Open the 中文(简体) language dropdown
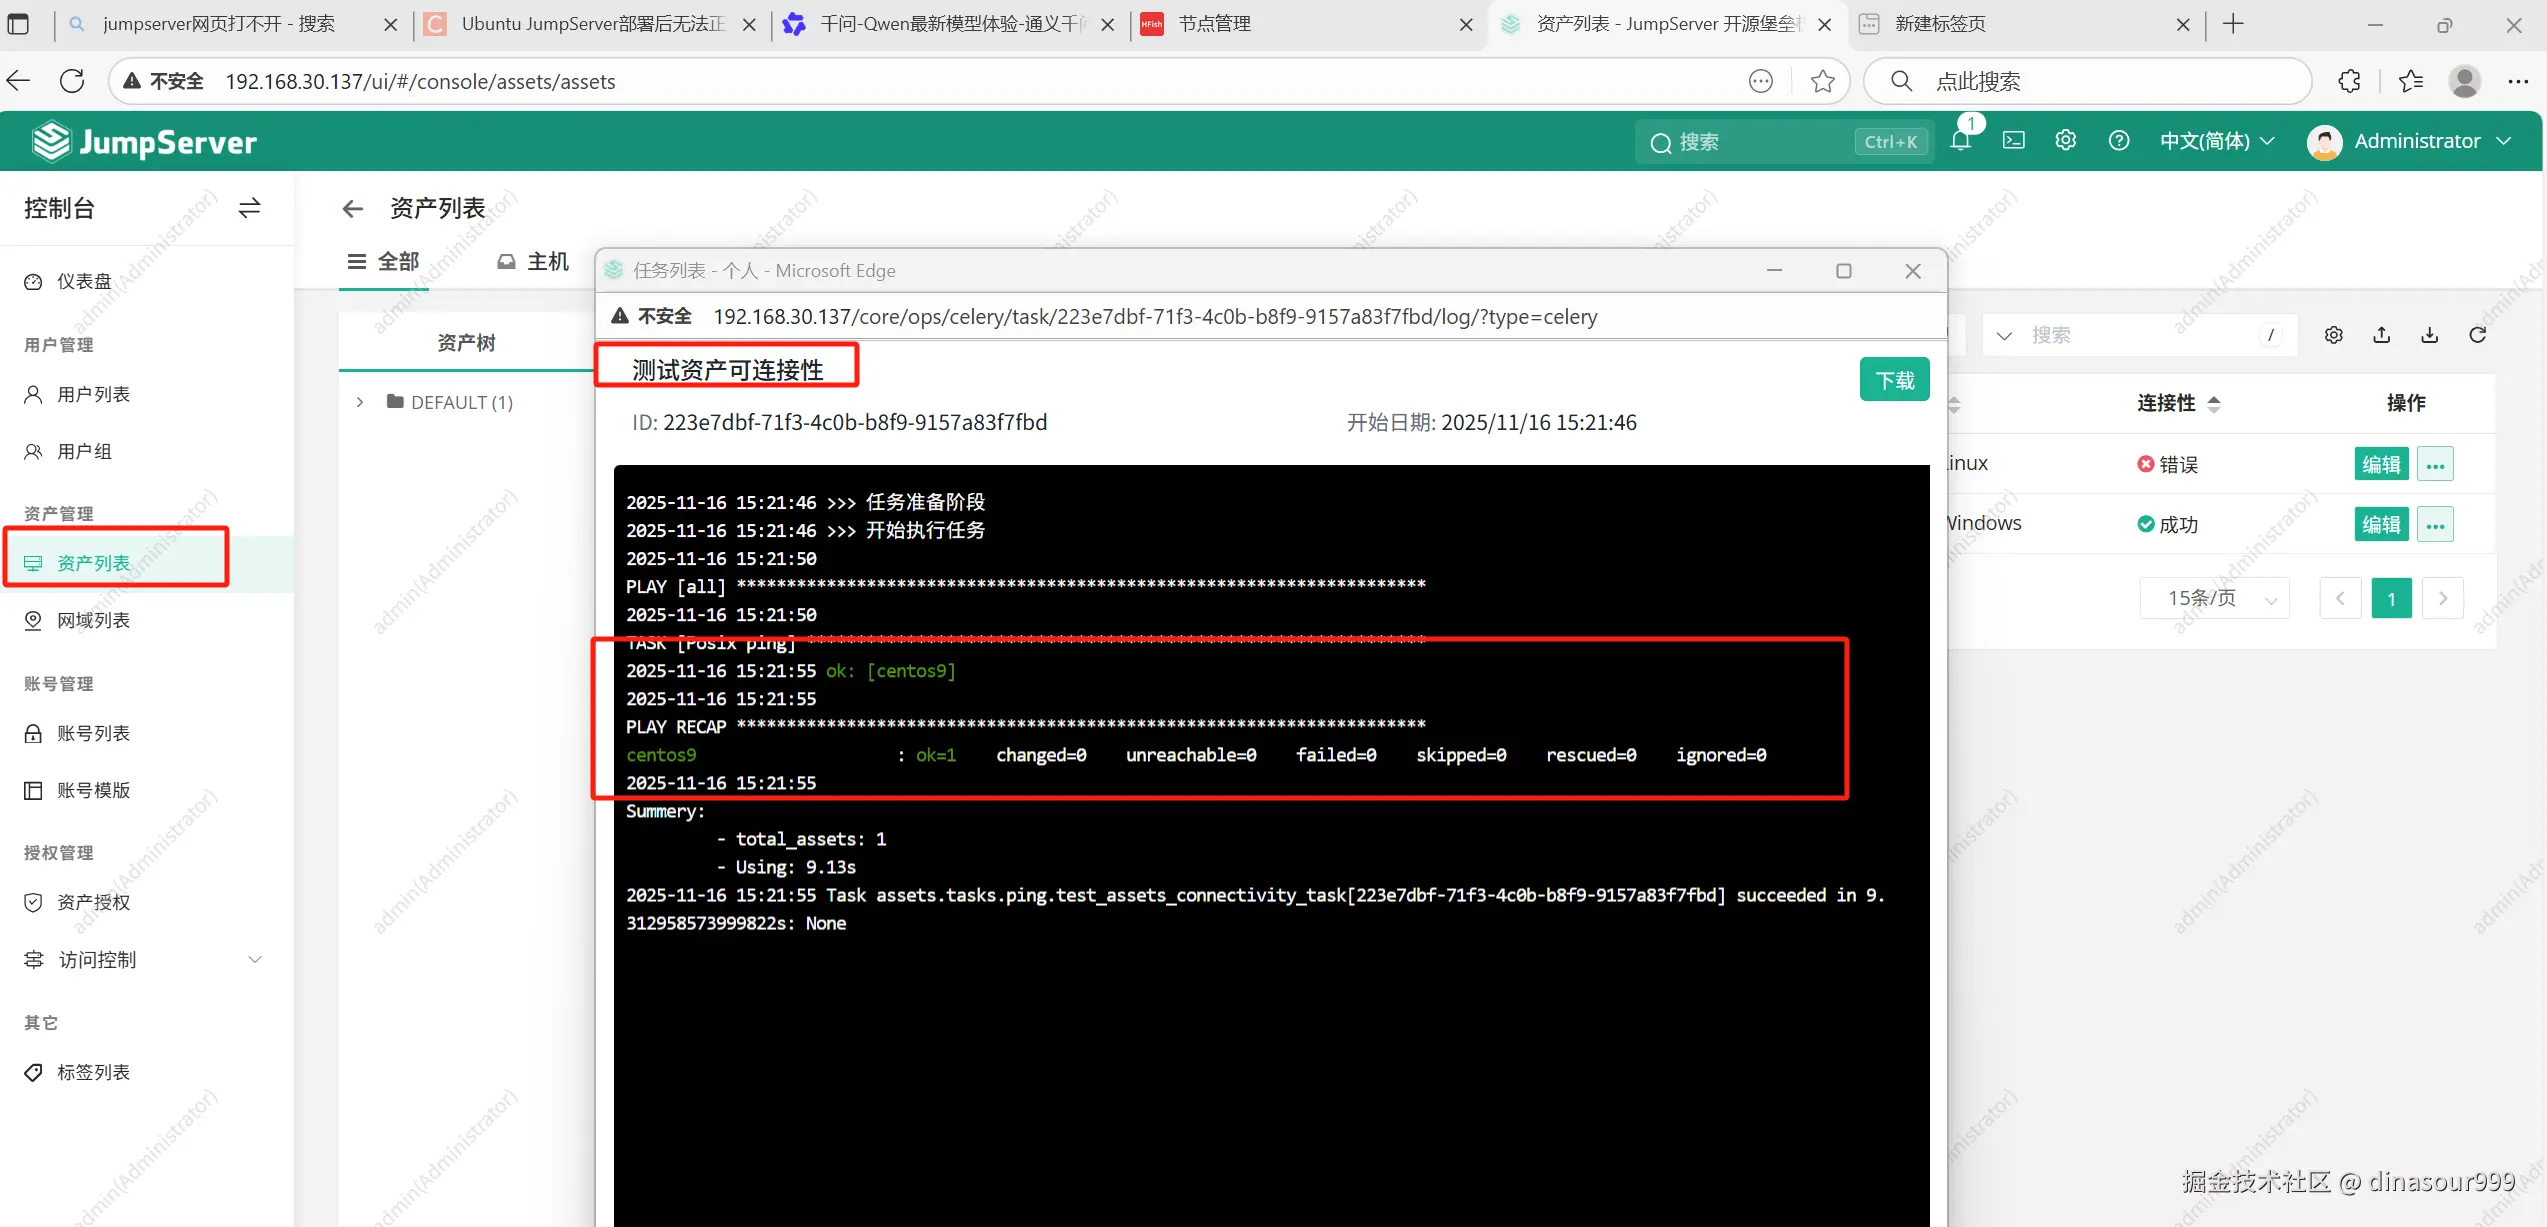 click(2216, 141)
